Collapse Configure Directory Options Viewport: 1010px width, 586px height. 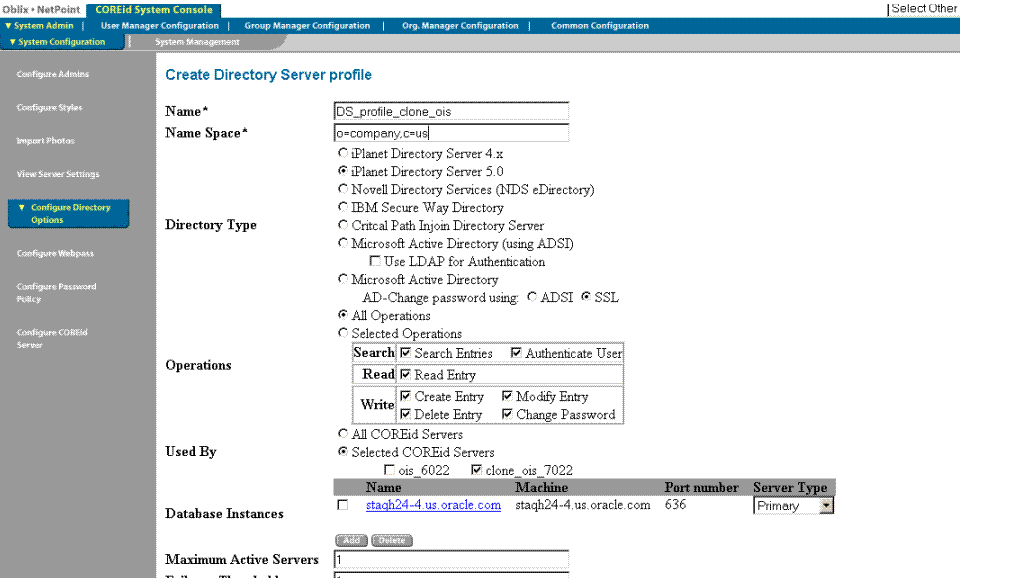pyautogui.click(x=68, y=214)
